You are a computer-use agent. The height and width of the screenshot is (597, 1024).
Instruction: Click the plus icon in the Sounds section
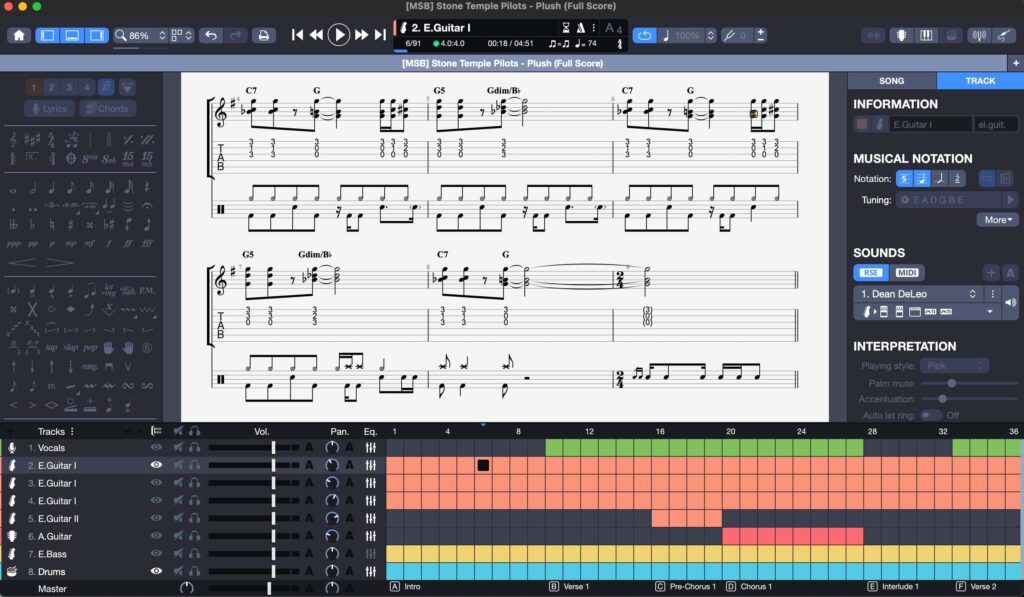pyautogui.click(x=991, y=272)
